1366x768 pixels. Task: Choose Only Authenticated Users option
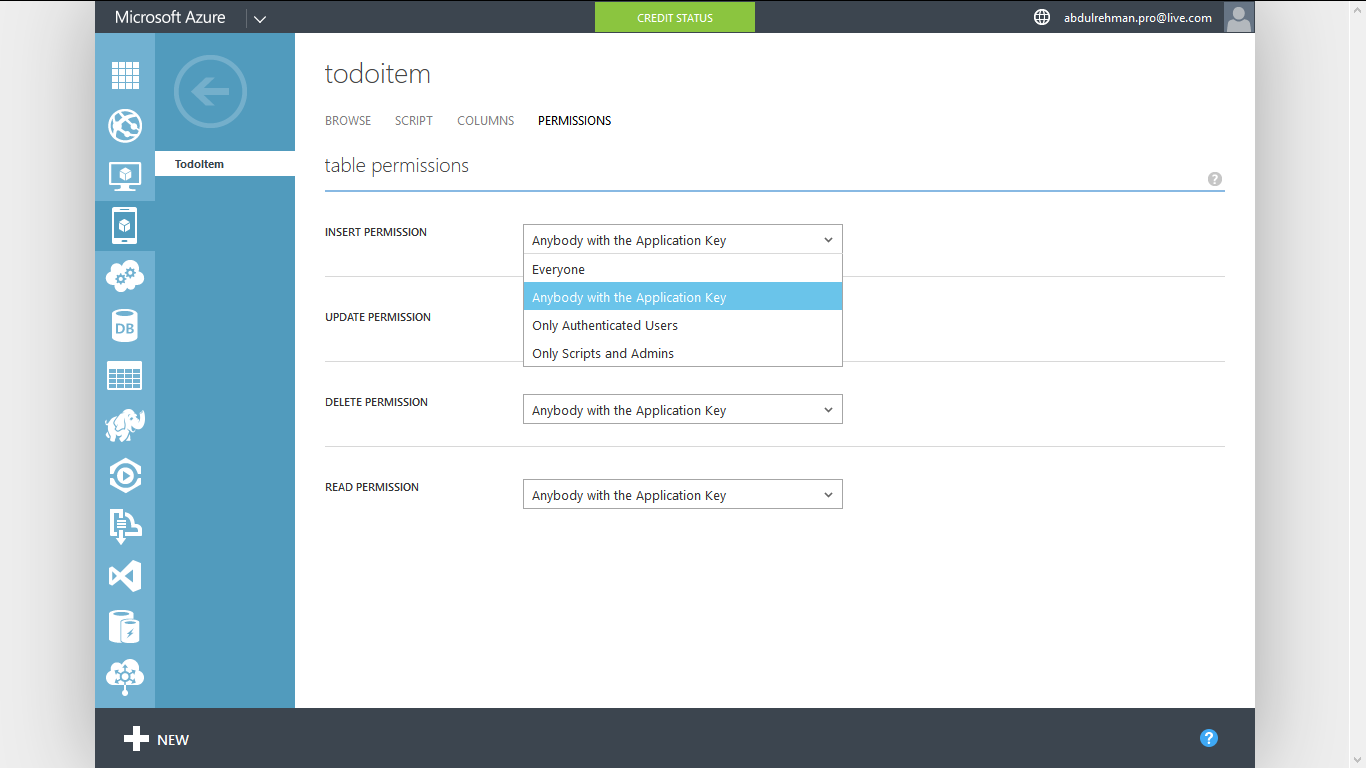click(683, 325)
